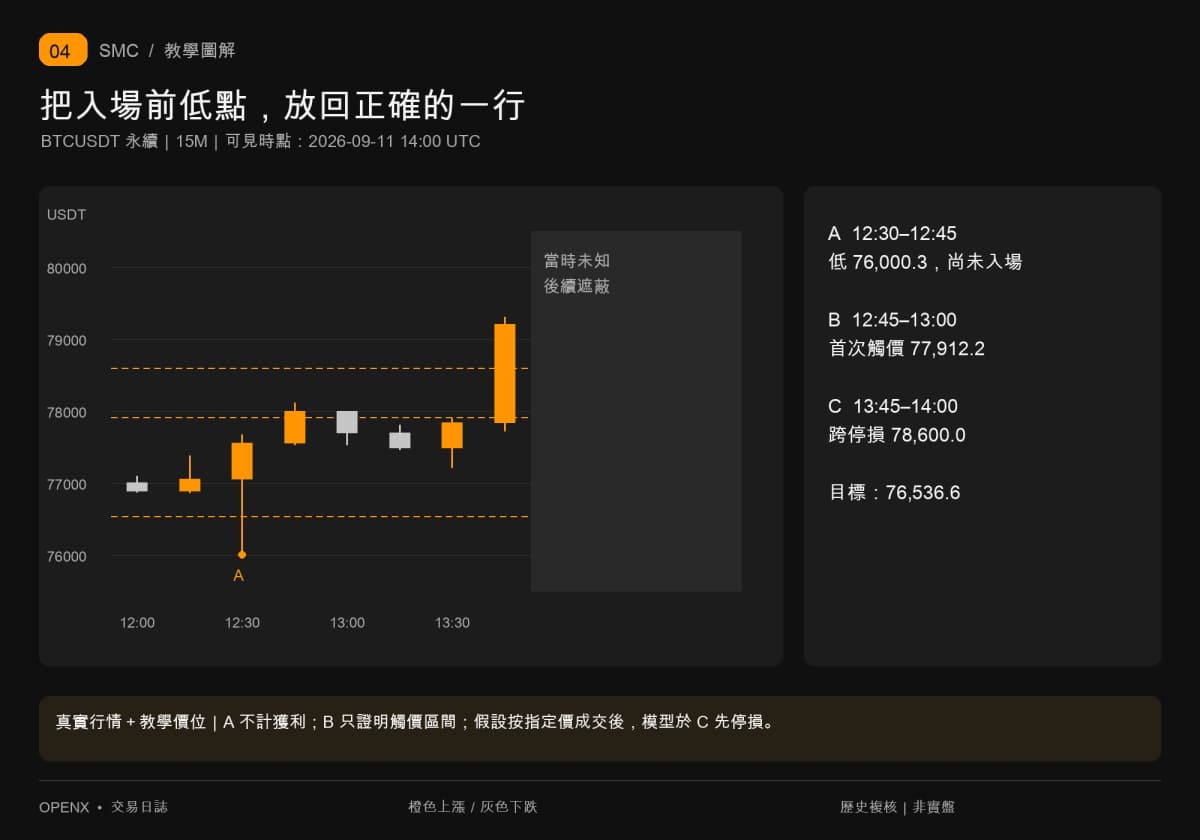Click the 12:30 time axis label
This screenshot has height=840, width=1200.
(242, 622)
